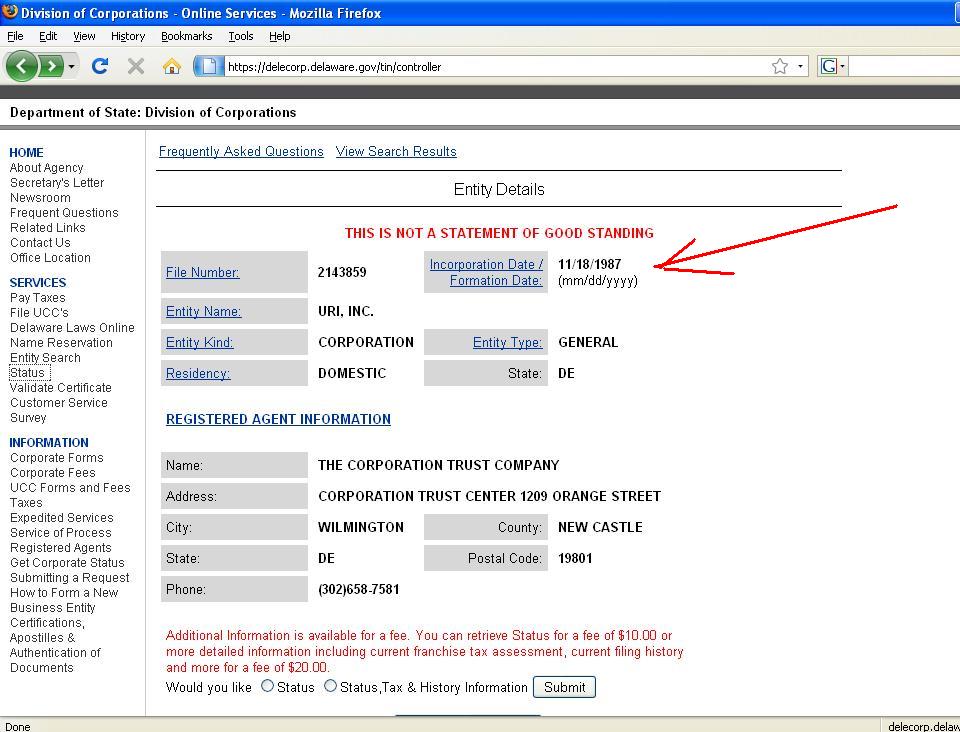Open the Home page house icon

coord(172,66)
